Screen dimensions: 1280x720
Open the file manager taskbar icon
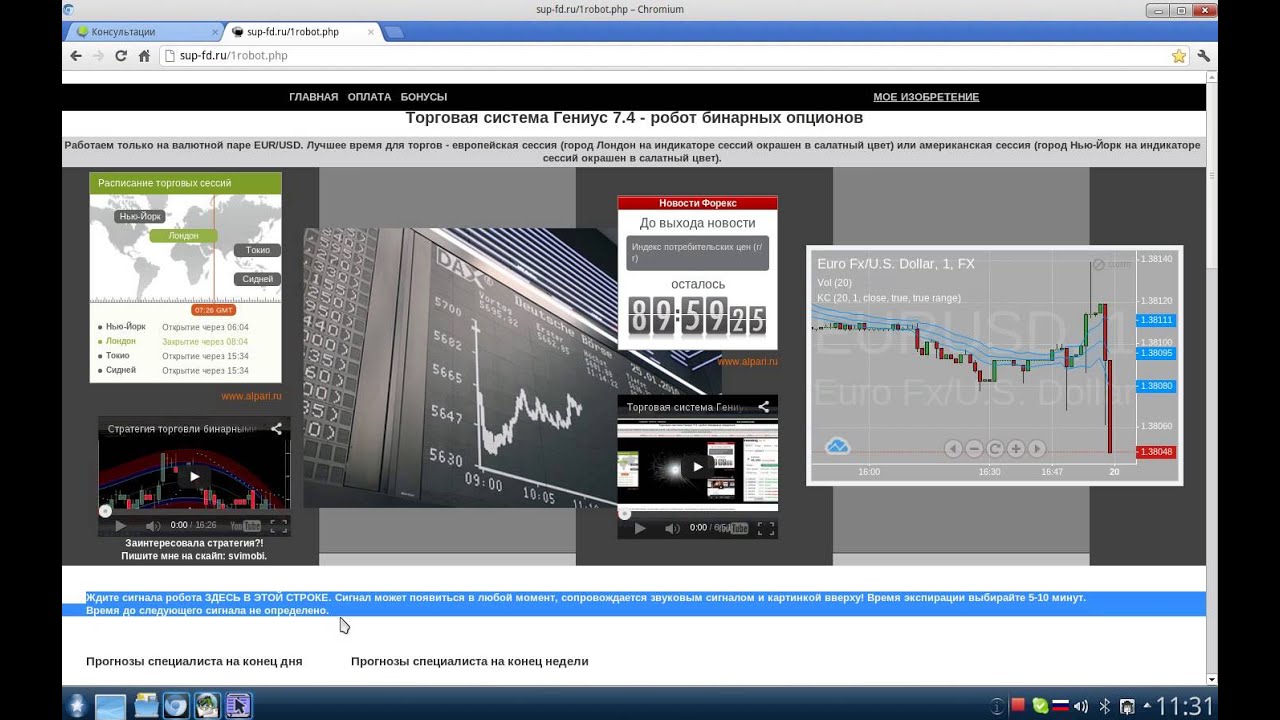(x=146, y=706)
